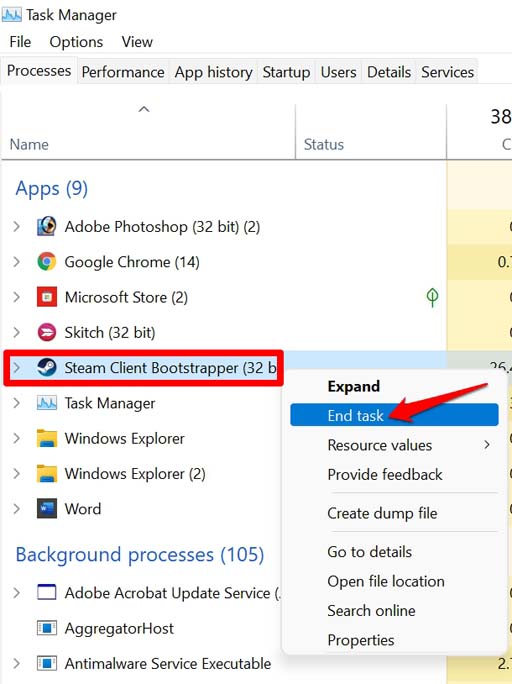The width and height of the screenshot is (512, 684).
Task: Open the View menu
Action: click(137, 42)
